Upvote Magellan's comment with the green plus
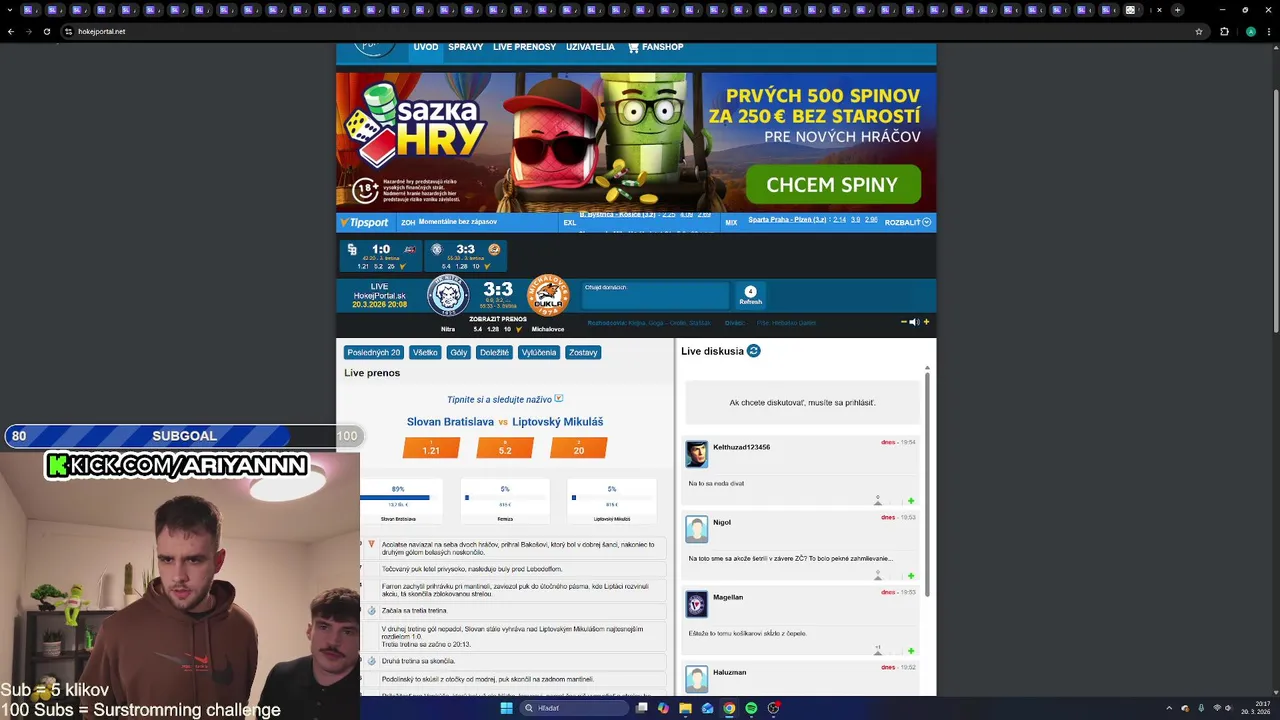1280x720 pixels. 911,651
